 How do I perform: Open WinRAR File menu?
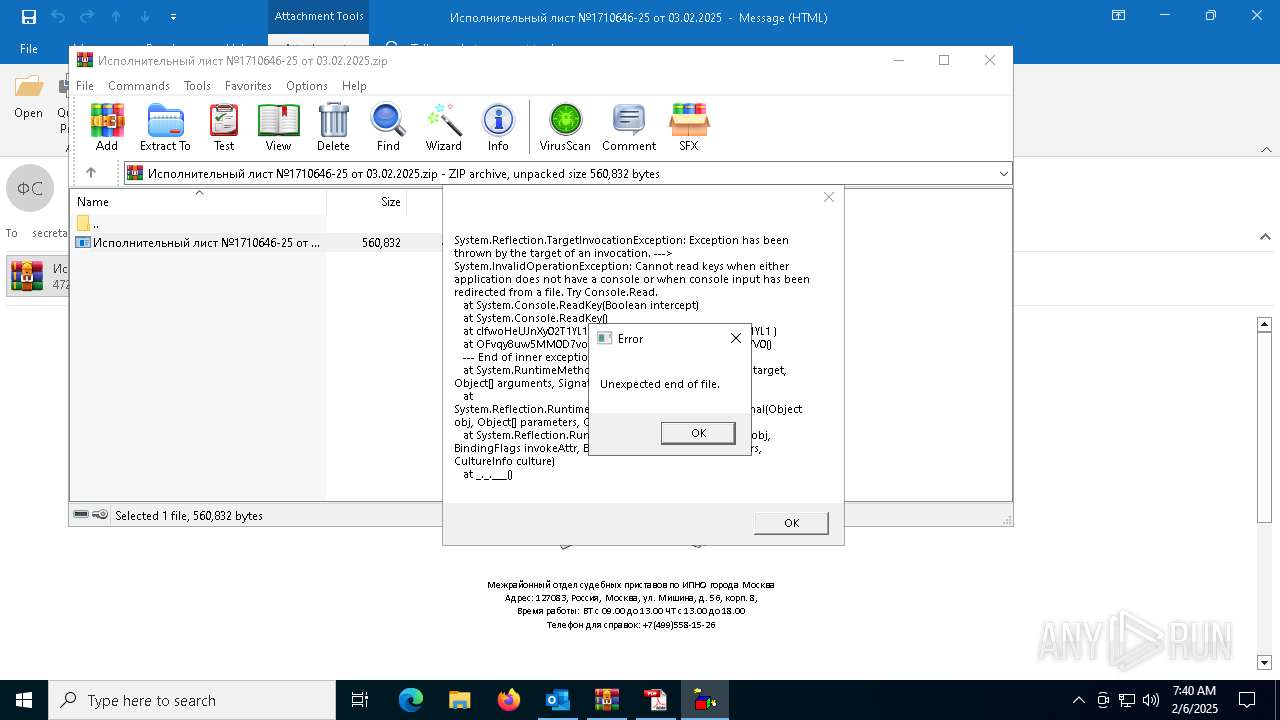[85, 86]
